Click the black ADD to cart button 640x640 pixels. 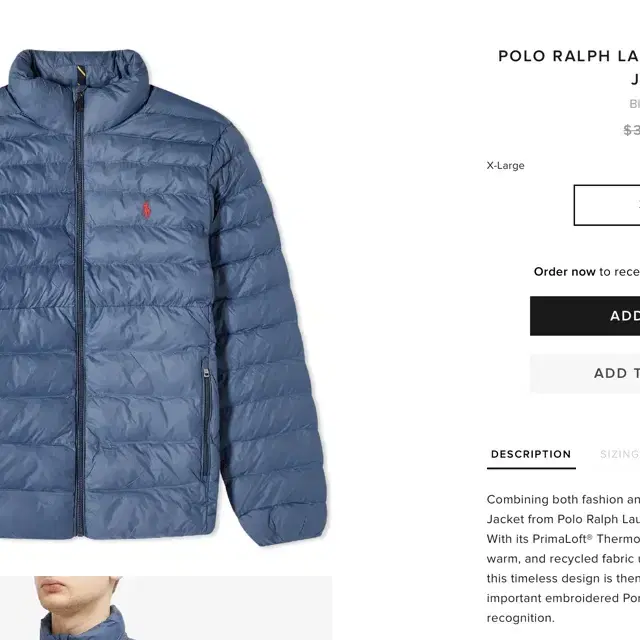click(x=585, y=316)
